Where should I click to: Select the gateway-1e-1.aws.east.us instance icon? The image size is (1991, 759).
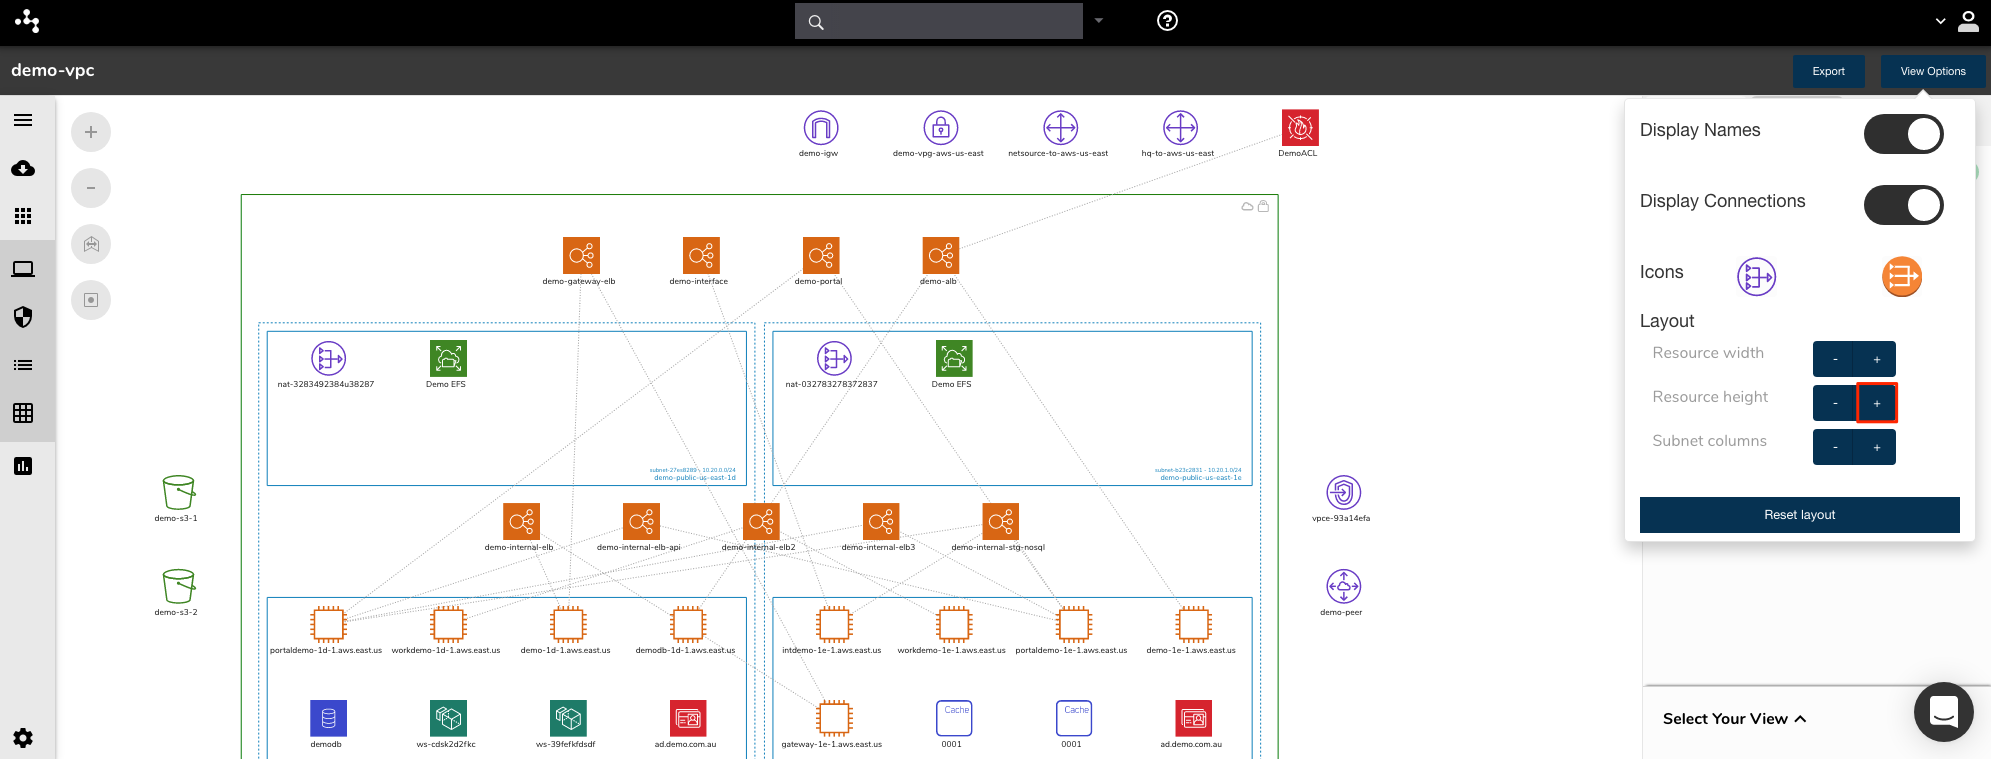tap(834, 718)
